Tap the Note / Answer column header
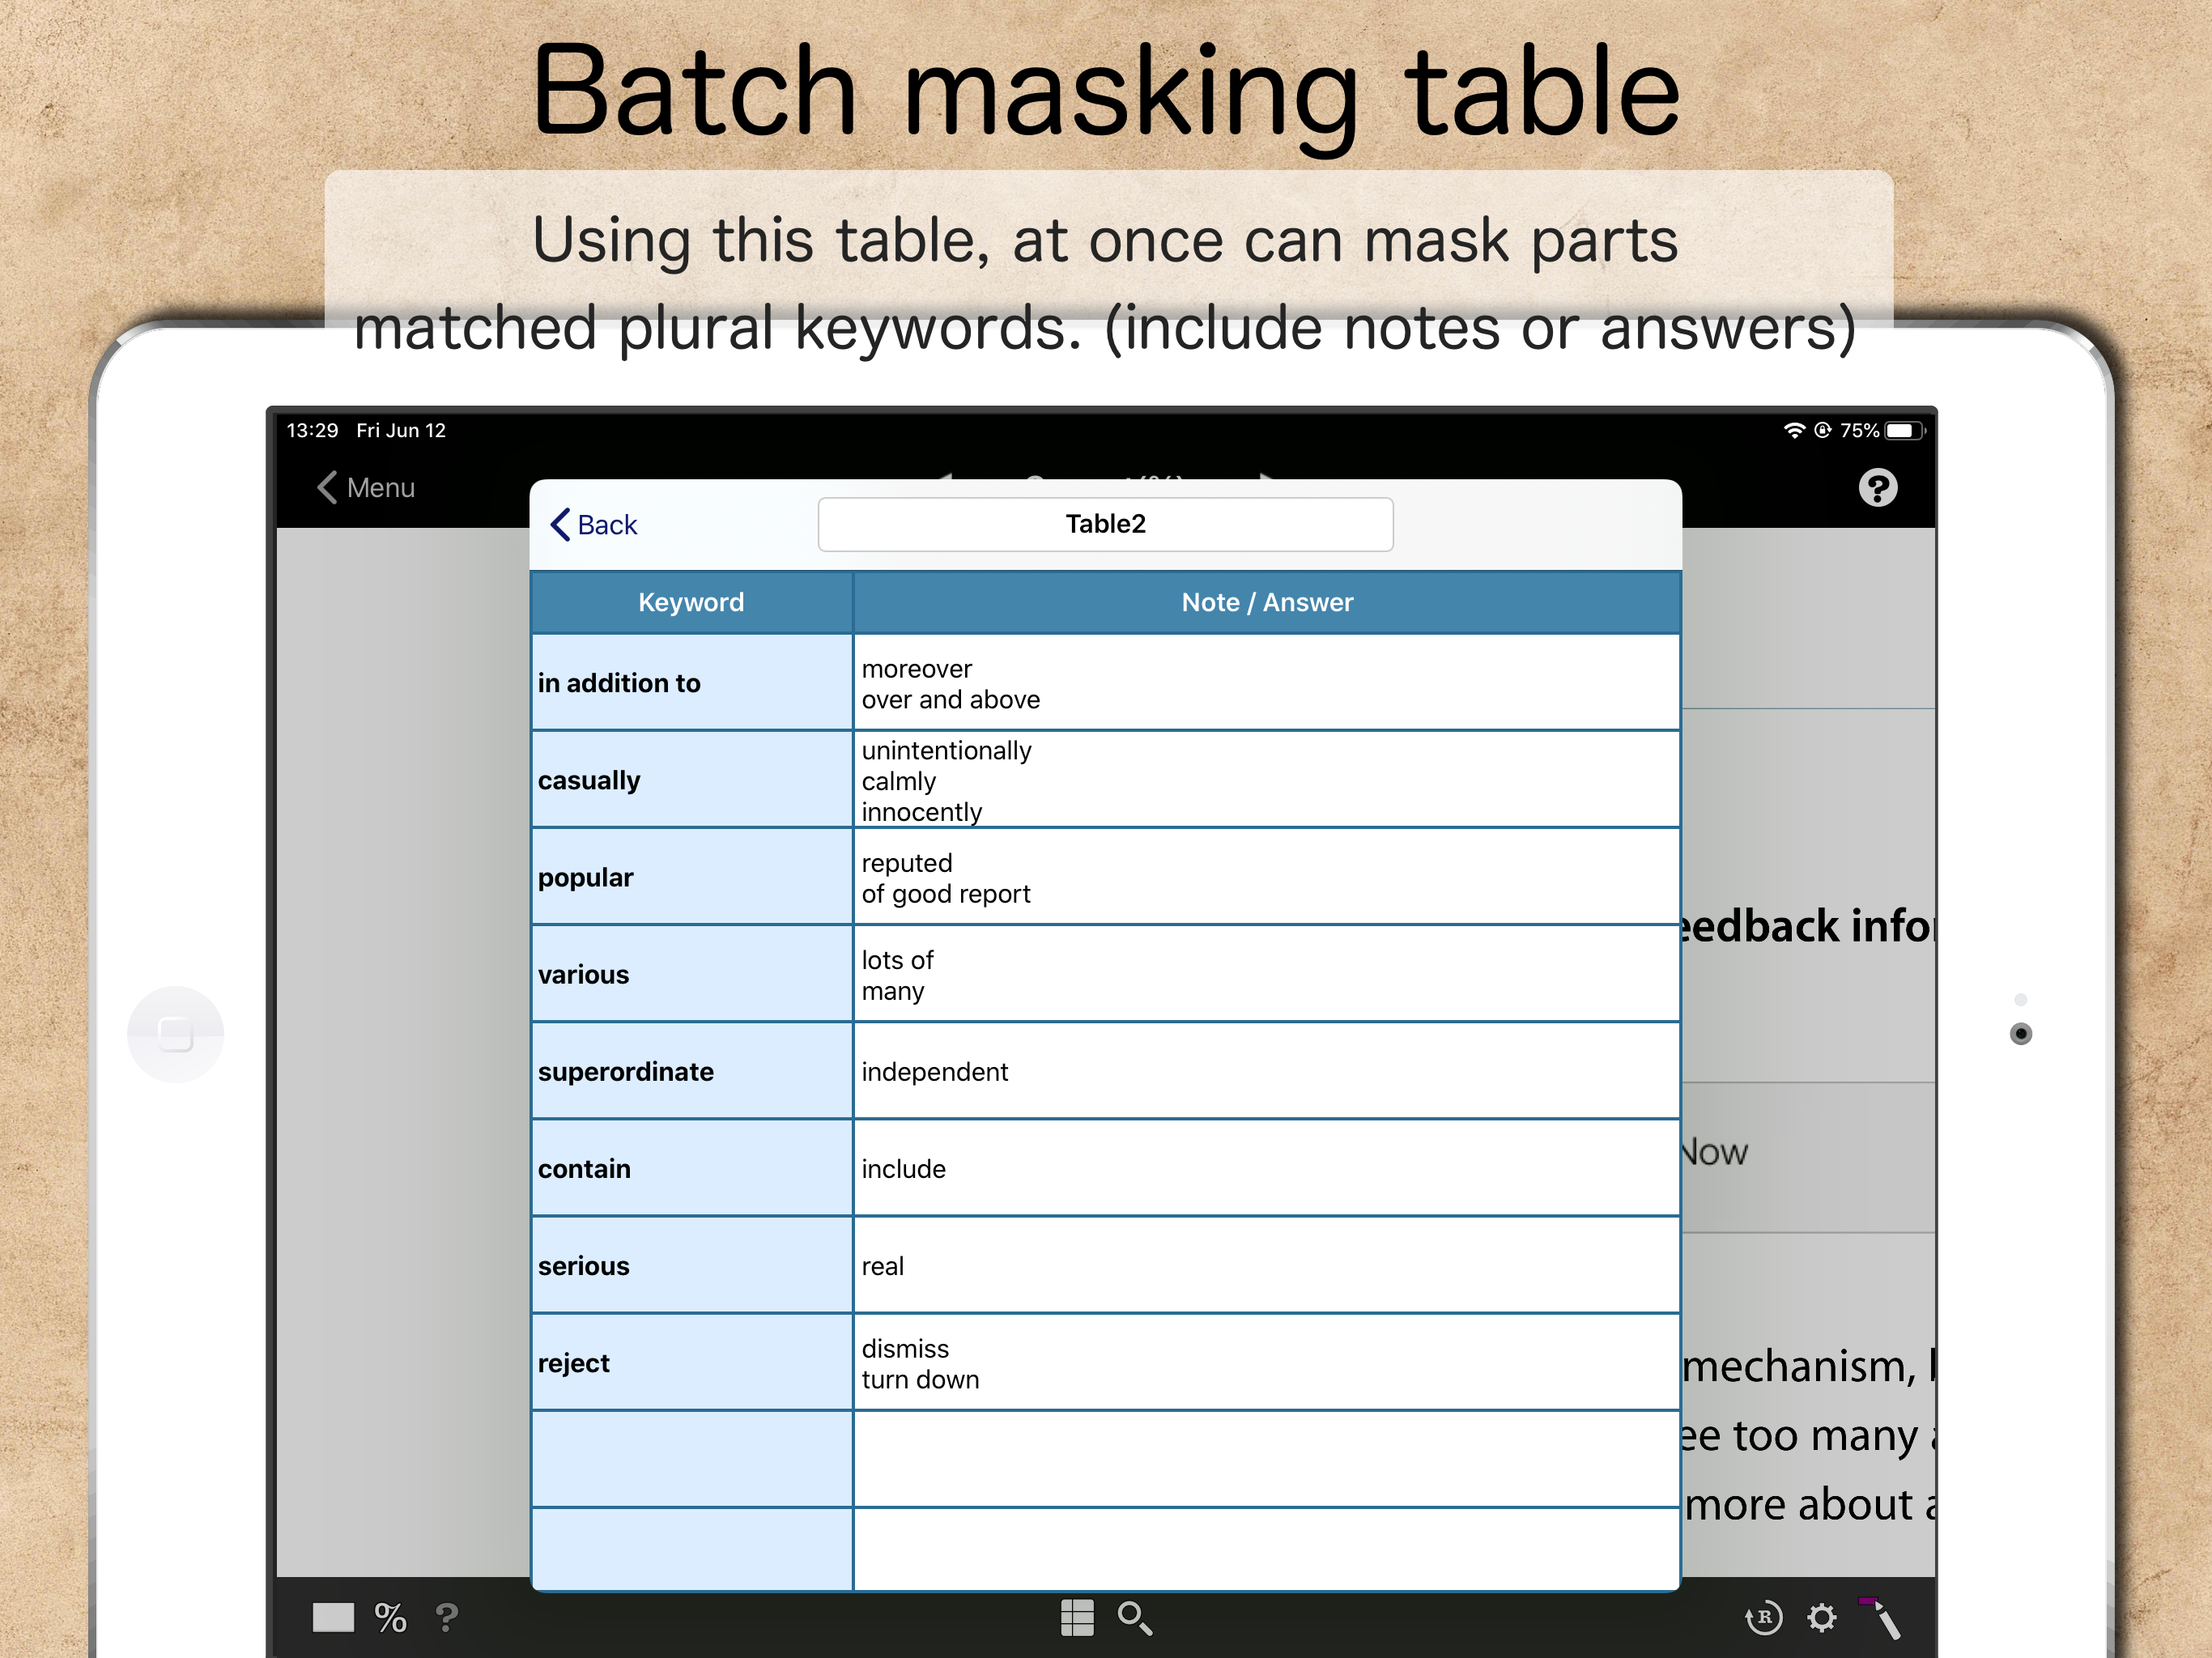Screen dimensions: 2212x1658 click(1266, 602)
